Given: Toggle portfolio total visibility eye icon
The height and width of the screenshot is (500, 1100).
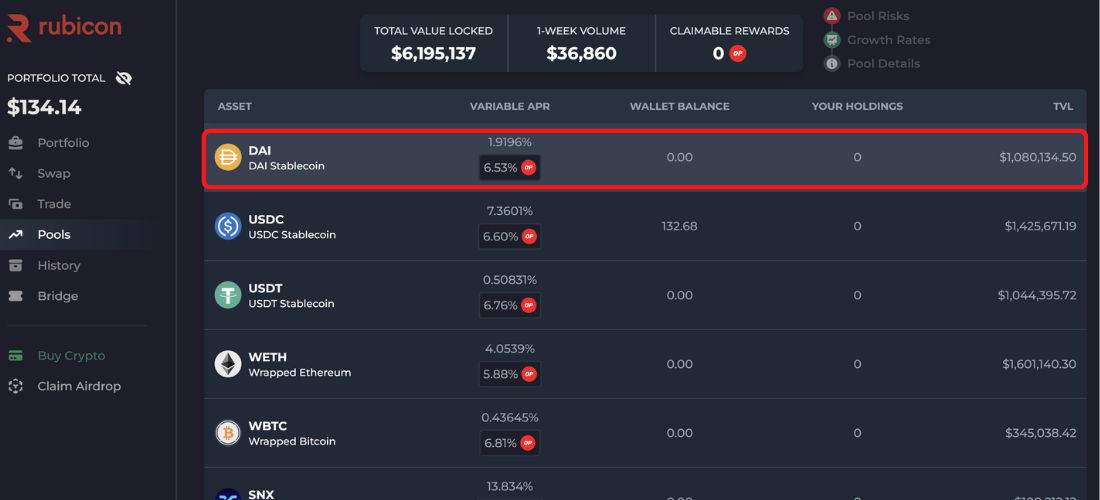Looking at the screenshot, I should point(123,78).
